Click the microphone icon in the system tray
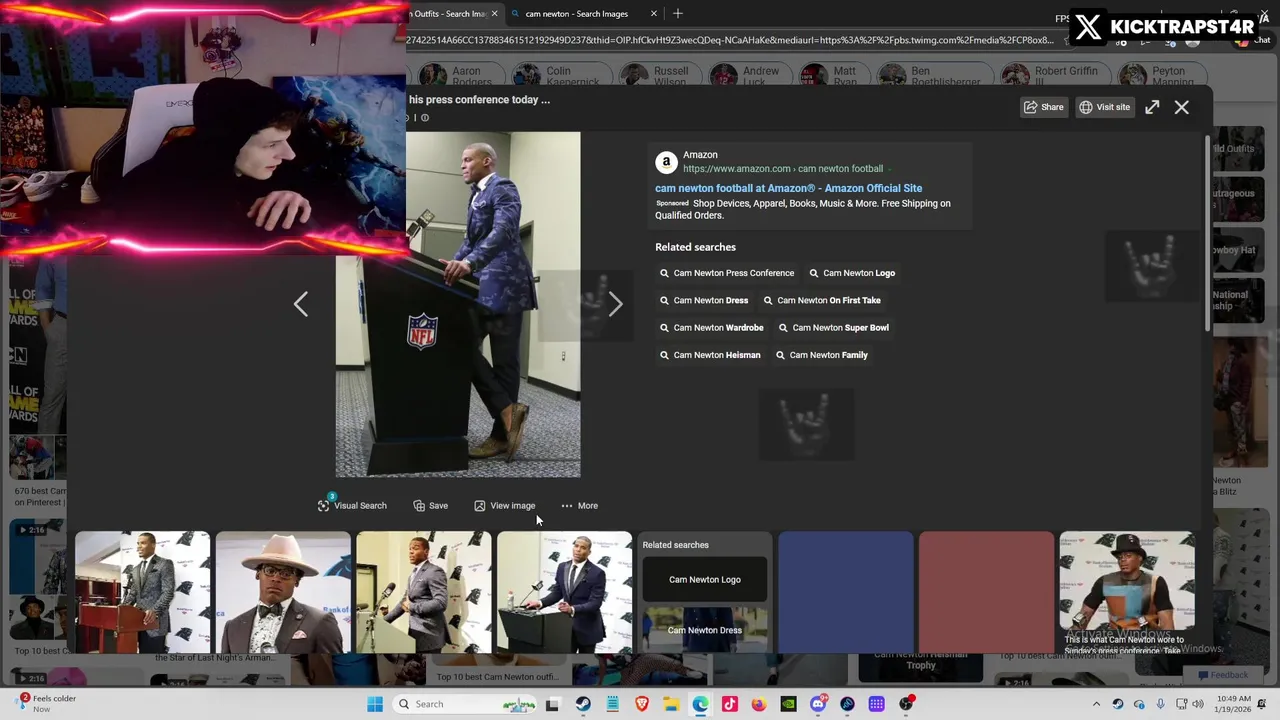This screenshot has width=1280, height=720. 1160,704
